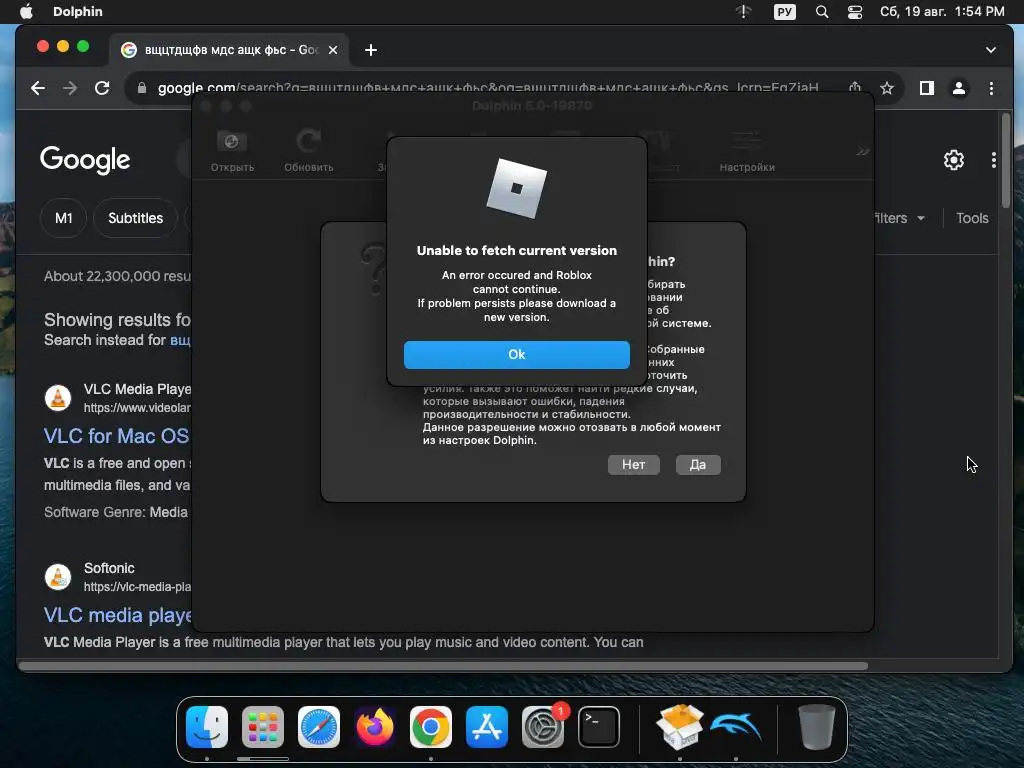Viewport: 1024px width, 768px height.
Task: Click Ok in the Roblox error dialog
Action: click(x=517, y=355)
